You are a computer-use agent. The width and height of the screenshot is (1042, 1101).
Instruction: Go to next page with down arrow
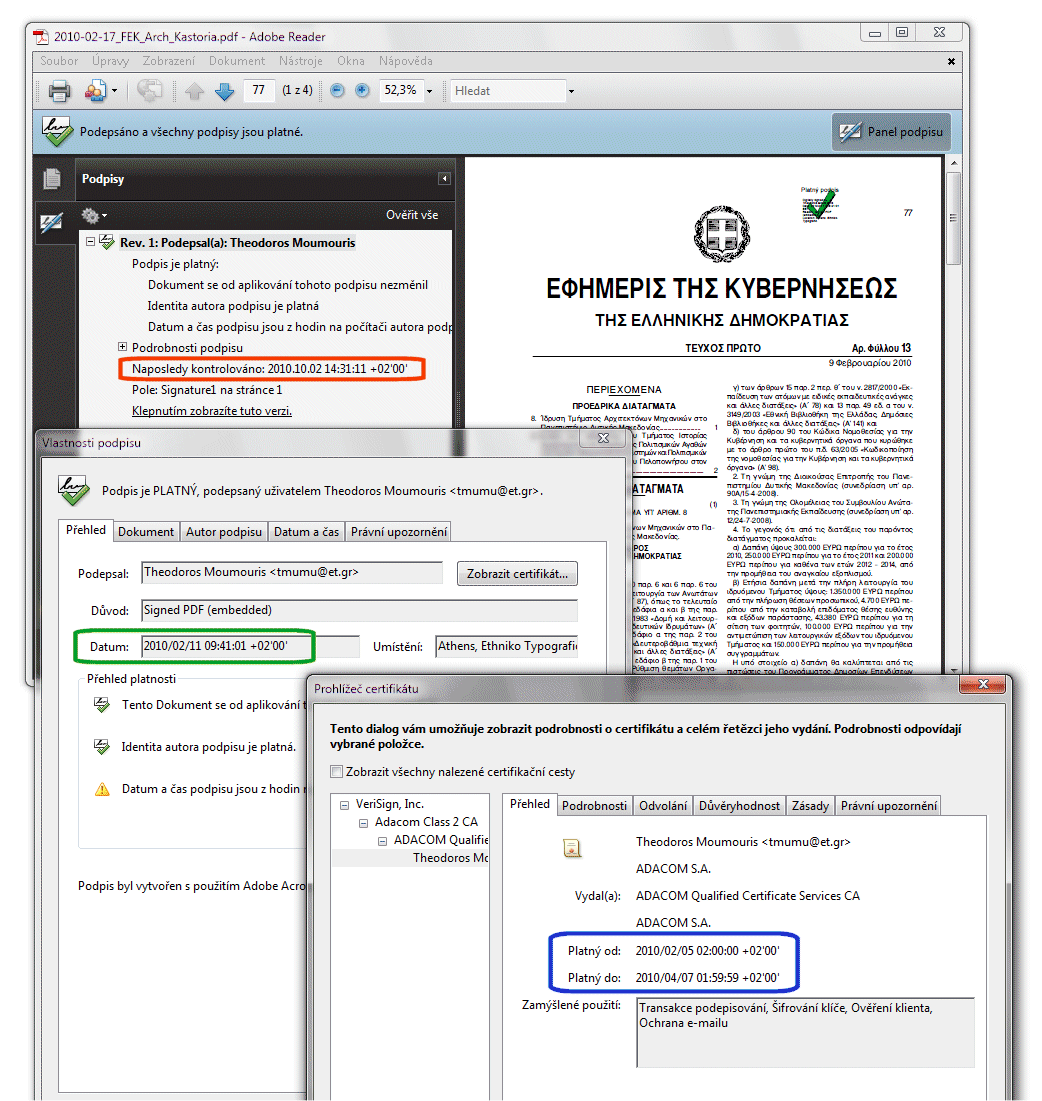(225, 91)
